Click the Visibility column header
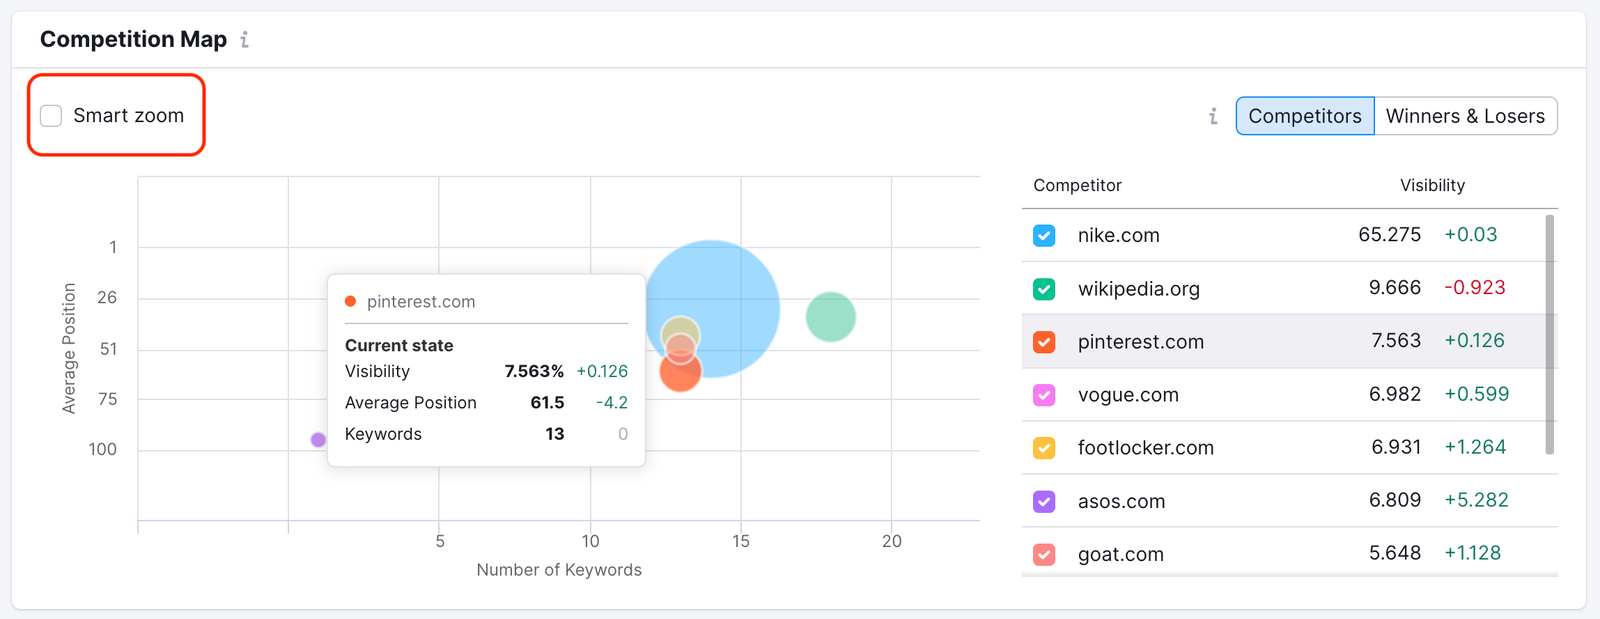Viewport: 1600px width, 619px height. pyautogui.click(x=1432, y=185)
